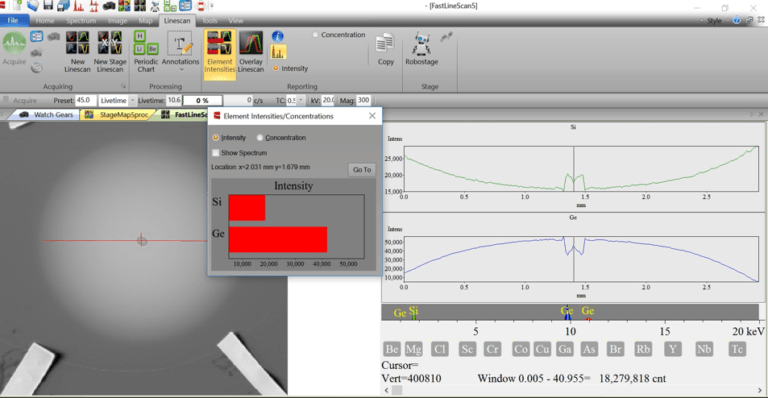Expand the Annotations dropdown arrow
Image resolution: width=768 pixels, height=398 pixels.
tap(181, 70)
